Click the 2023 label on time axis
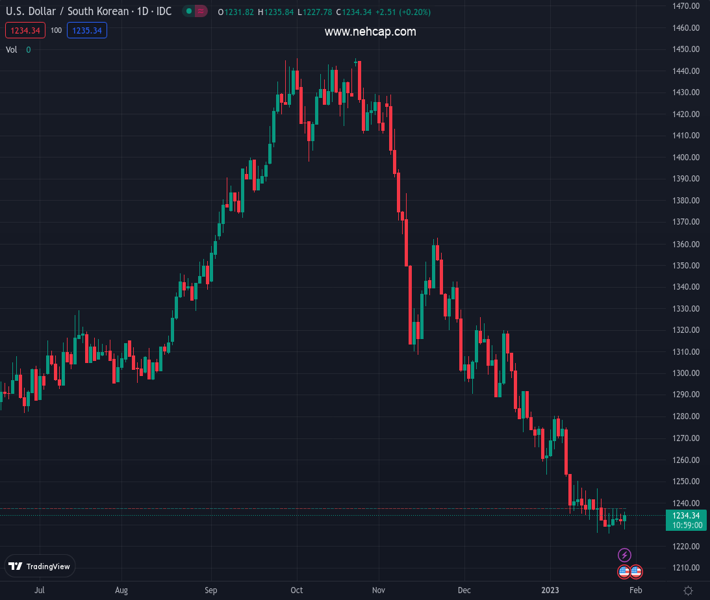This screenshot has width=710, height=600. point(552,591)
